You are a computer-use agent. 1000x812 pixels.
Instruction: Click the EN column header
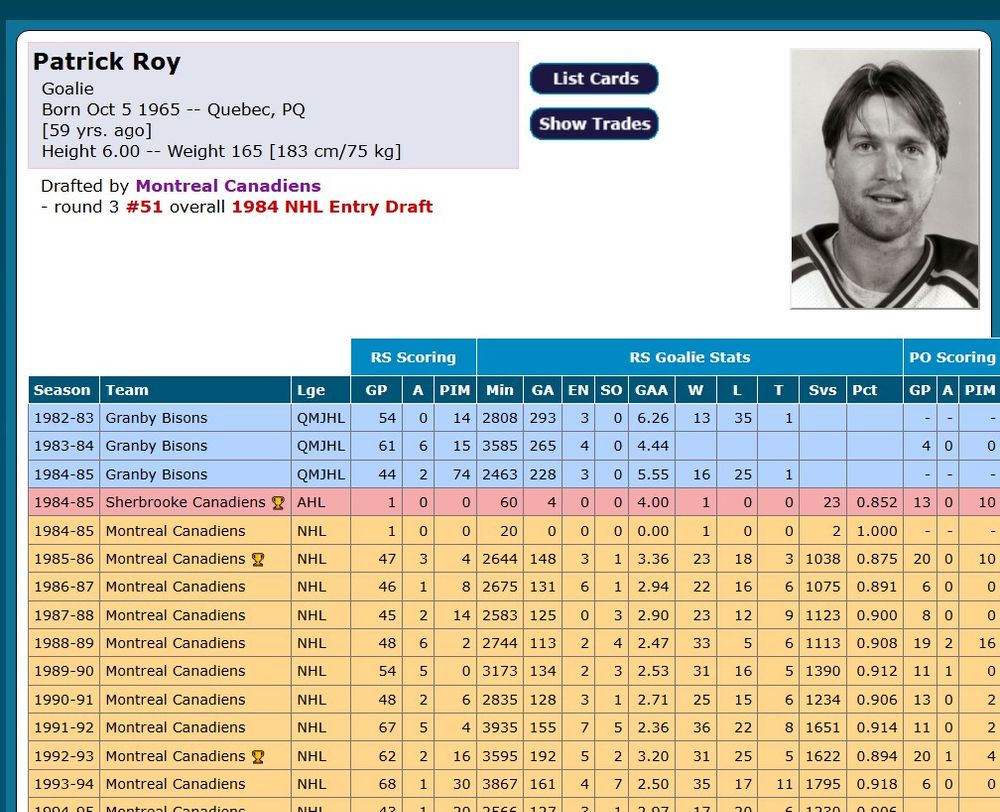point(578,390)
